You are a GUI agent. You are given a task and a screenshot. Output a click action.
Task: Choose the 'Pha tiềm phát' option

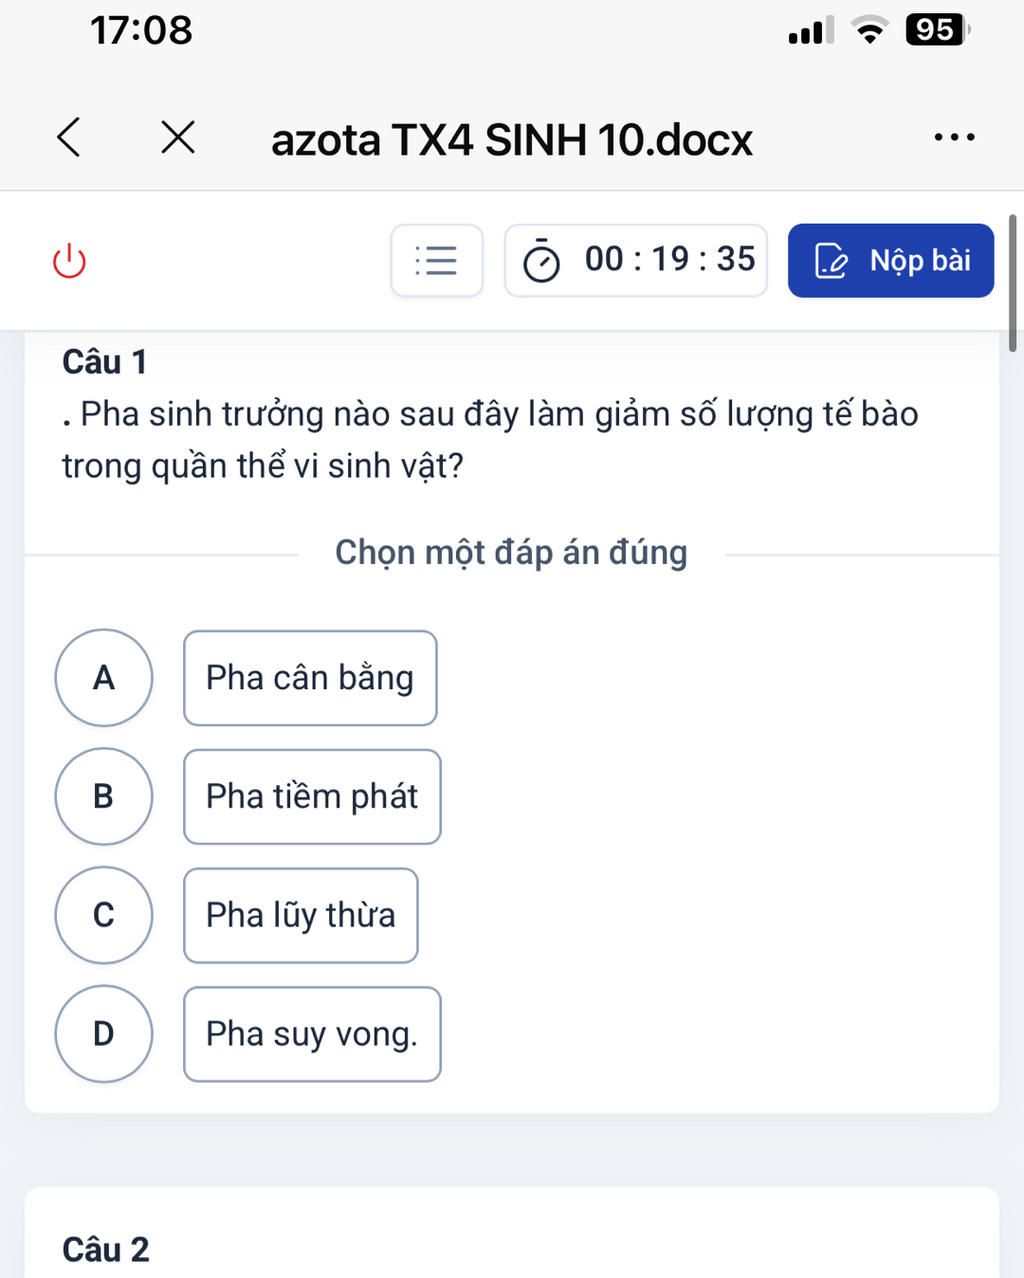[312, 796]
